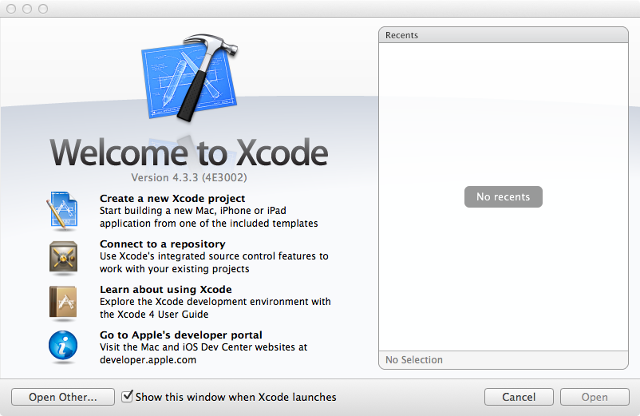
Task: Select Create a new Xcode project
Action: [x=172, y=198]
